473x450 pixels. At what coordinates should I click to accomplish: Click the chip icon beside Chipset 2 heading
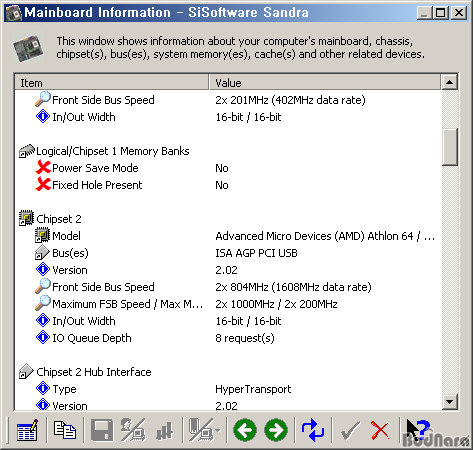(26, 218)
